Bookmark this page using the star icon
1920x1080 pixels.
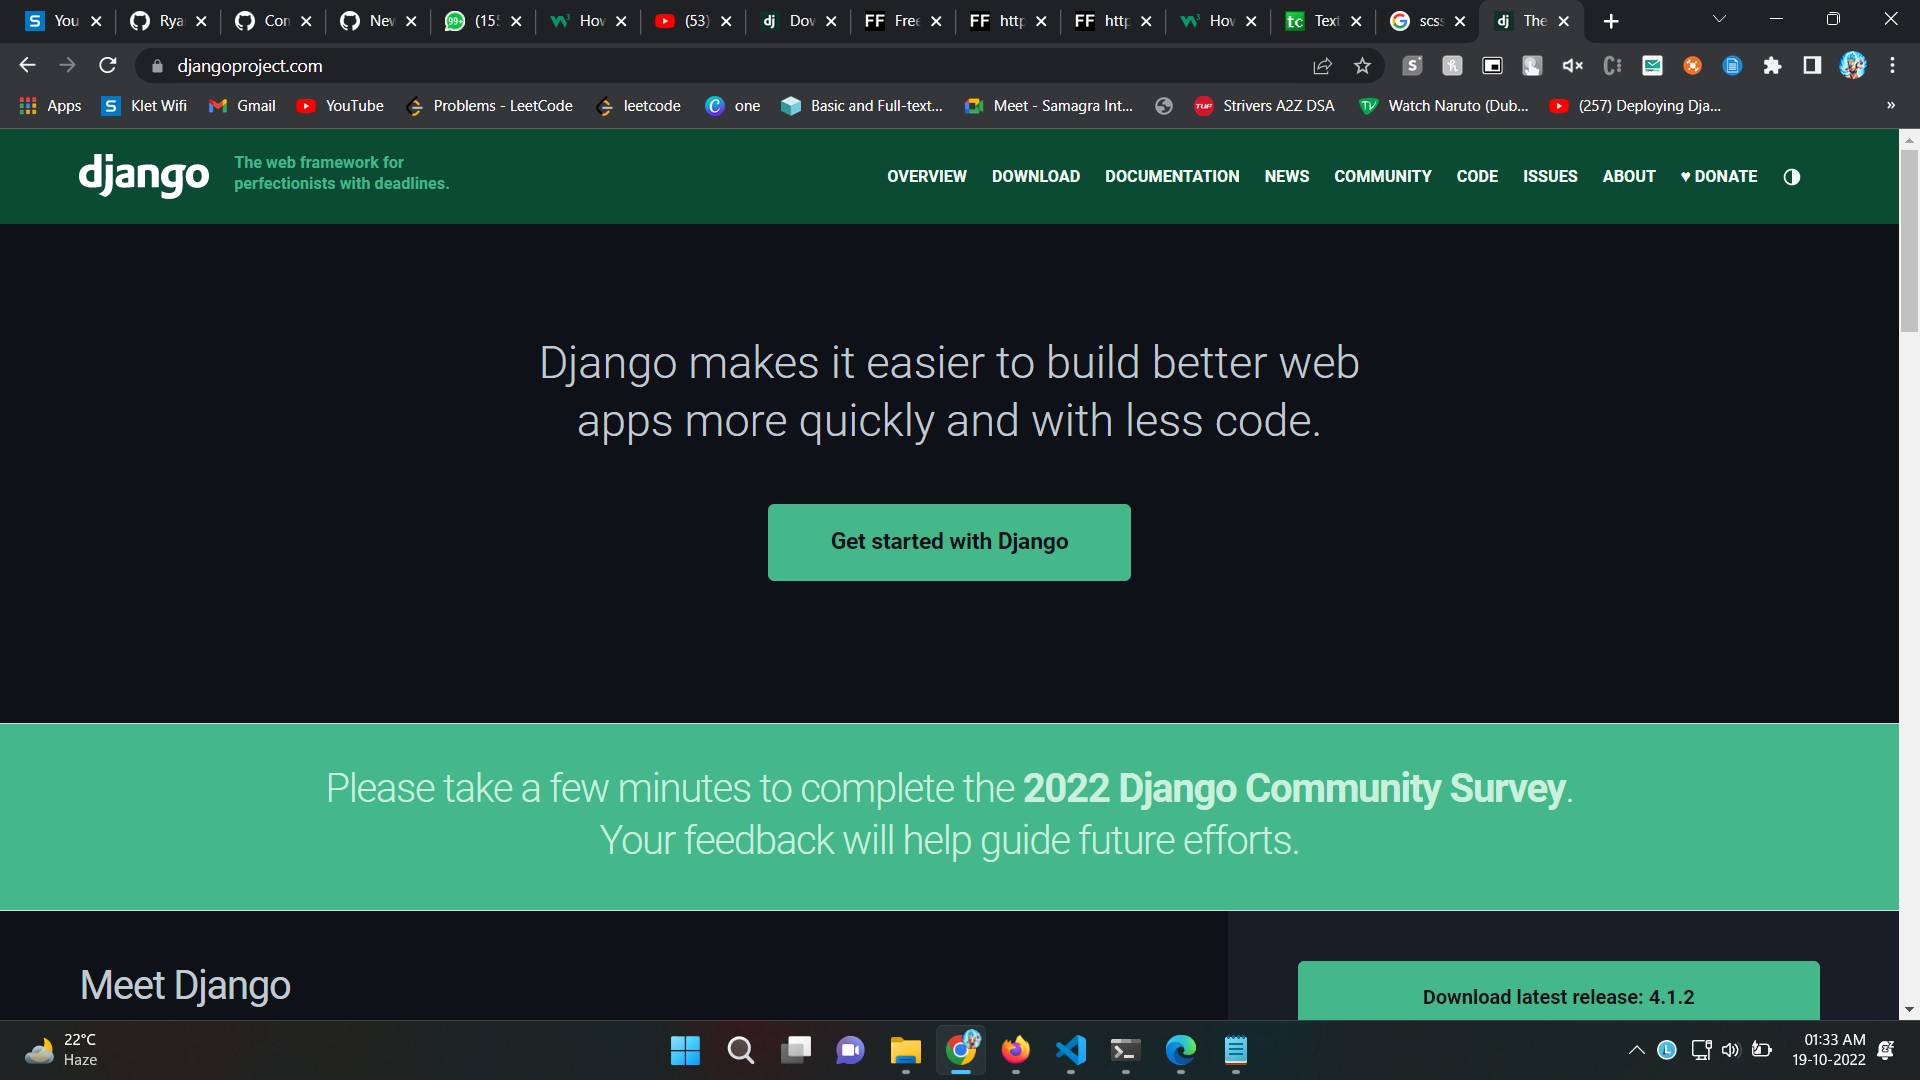[1362, 66]
